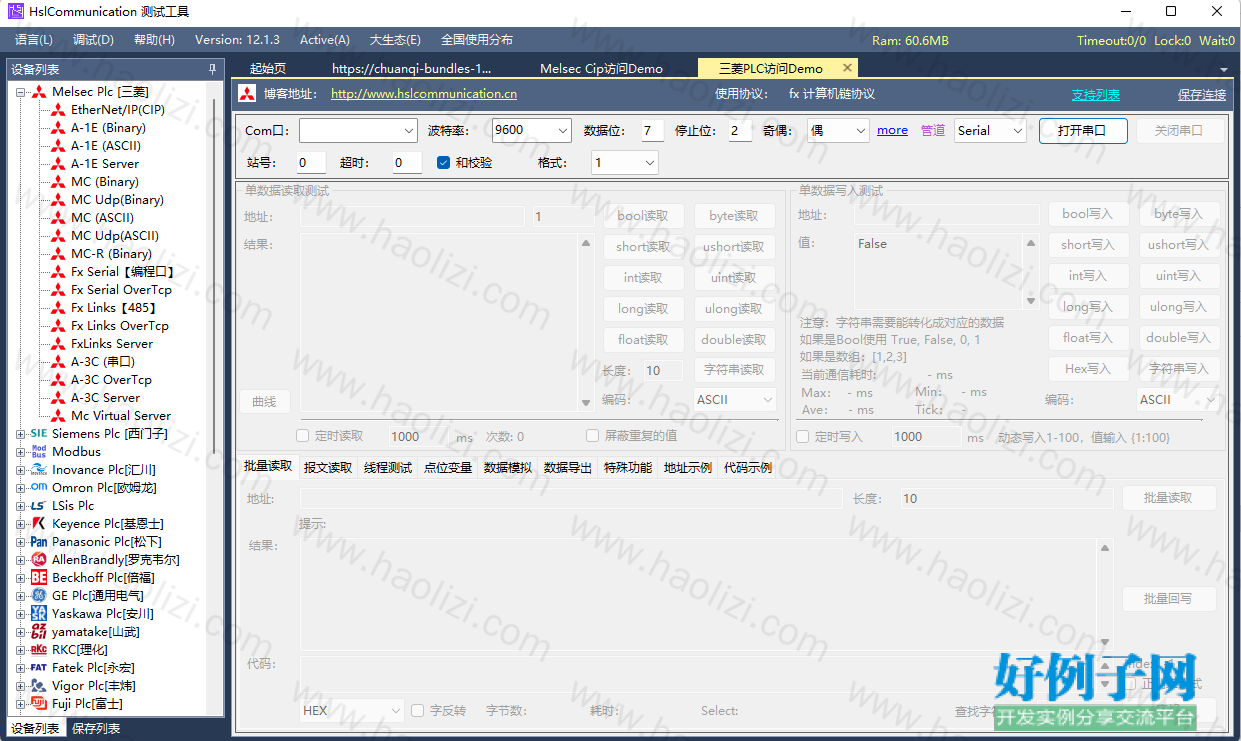The width and height of the screenshot is (1241, 741).
Task: Pin the 设备列表 panel
Action: (212, 69)
